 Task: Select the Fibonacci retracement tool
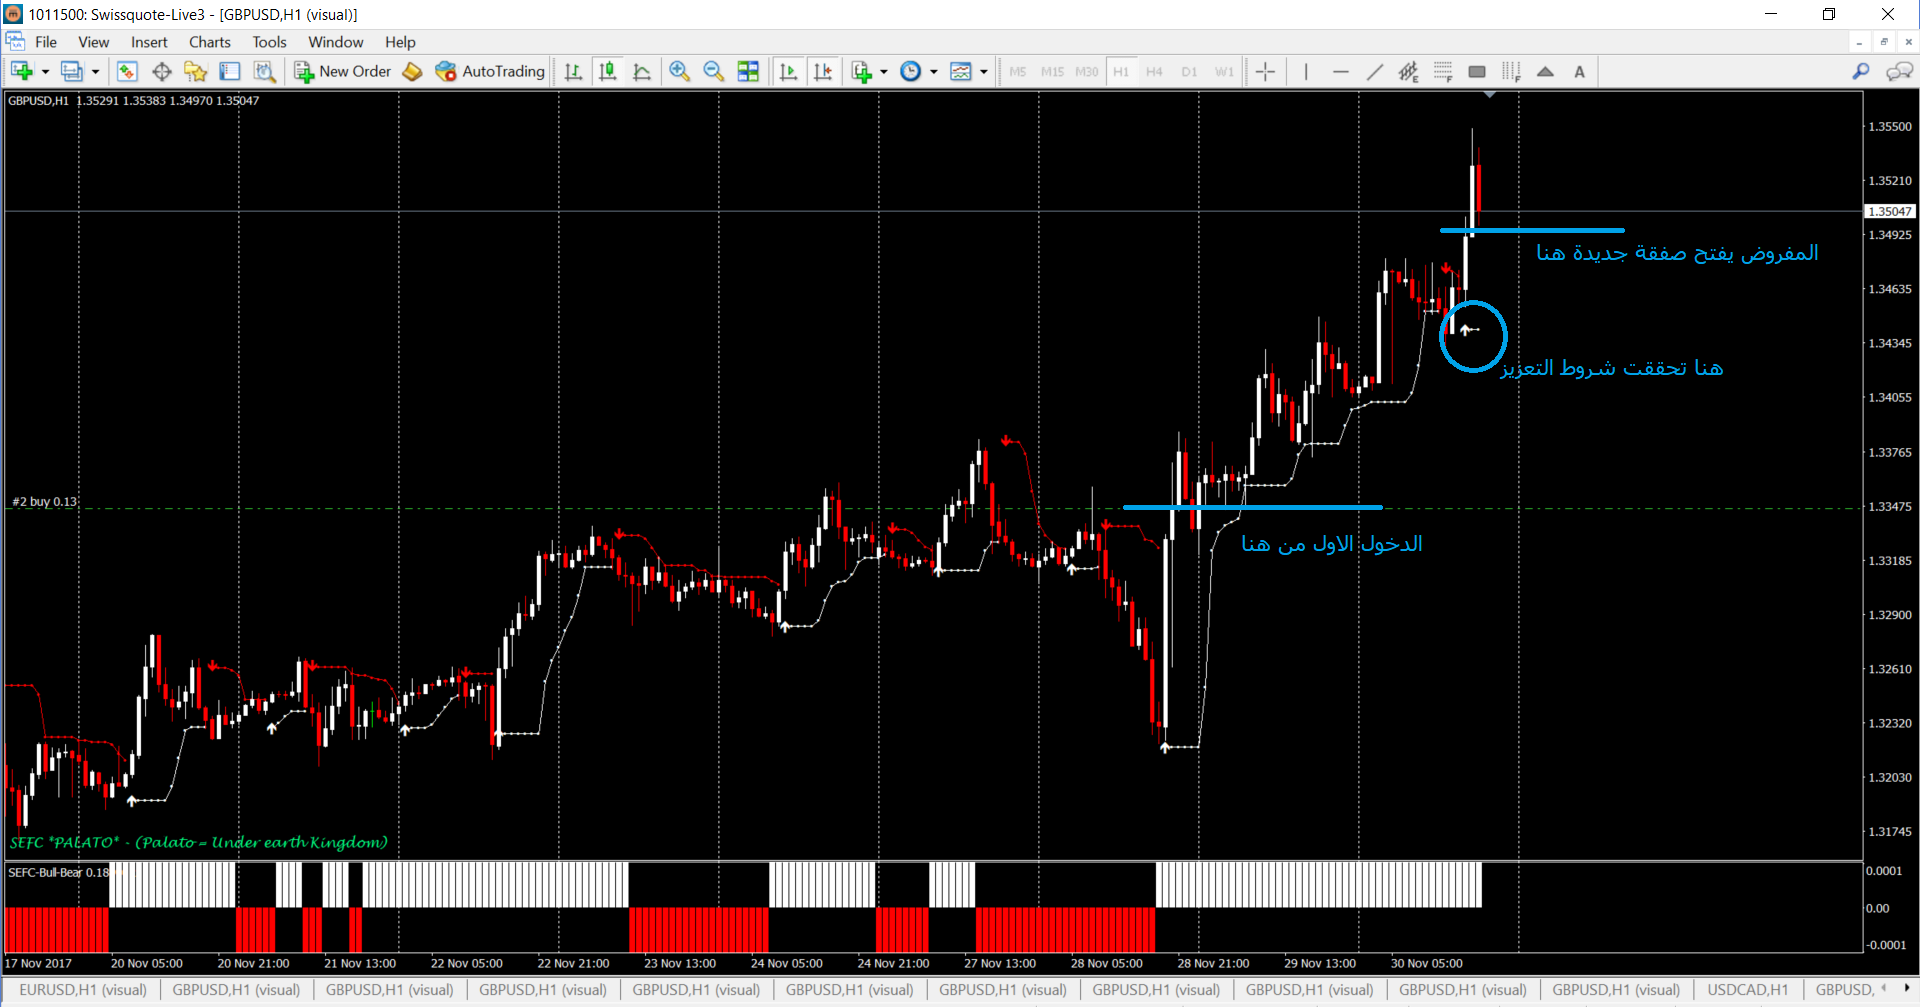coord(1443,71)
